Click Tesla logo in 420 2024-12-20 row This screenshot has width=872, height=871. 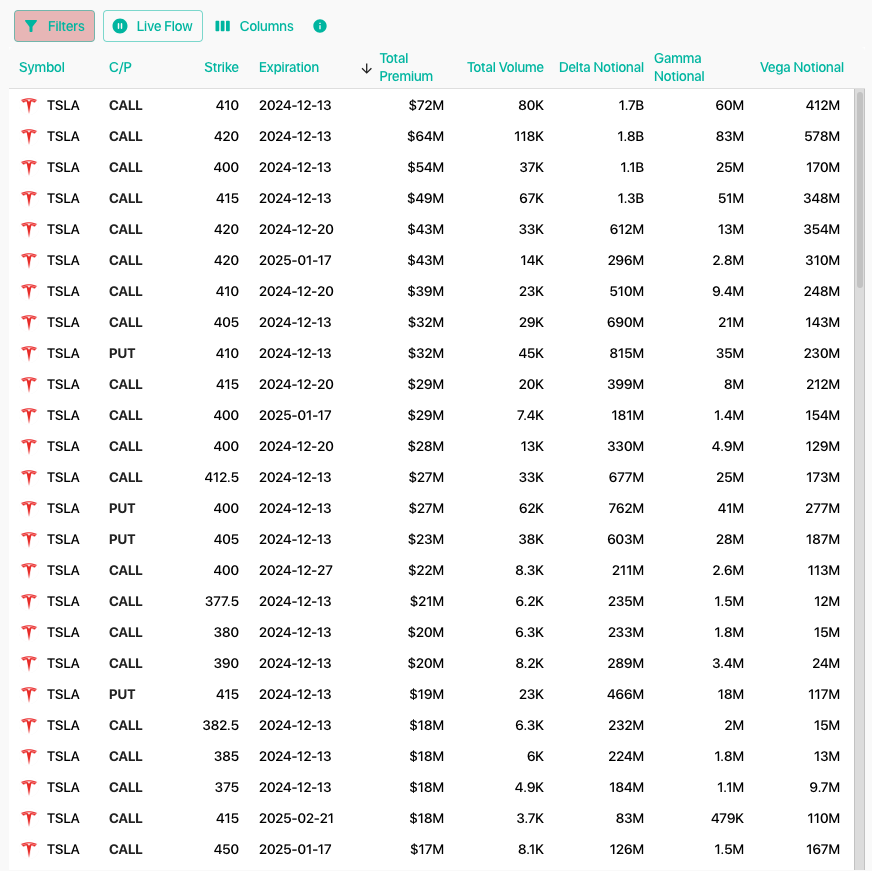click(29, 229)
